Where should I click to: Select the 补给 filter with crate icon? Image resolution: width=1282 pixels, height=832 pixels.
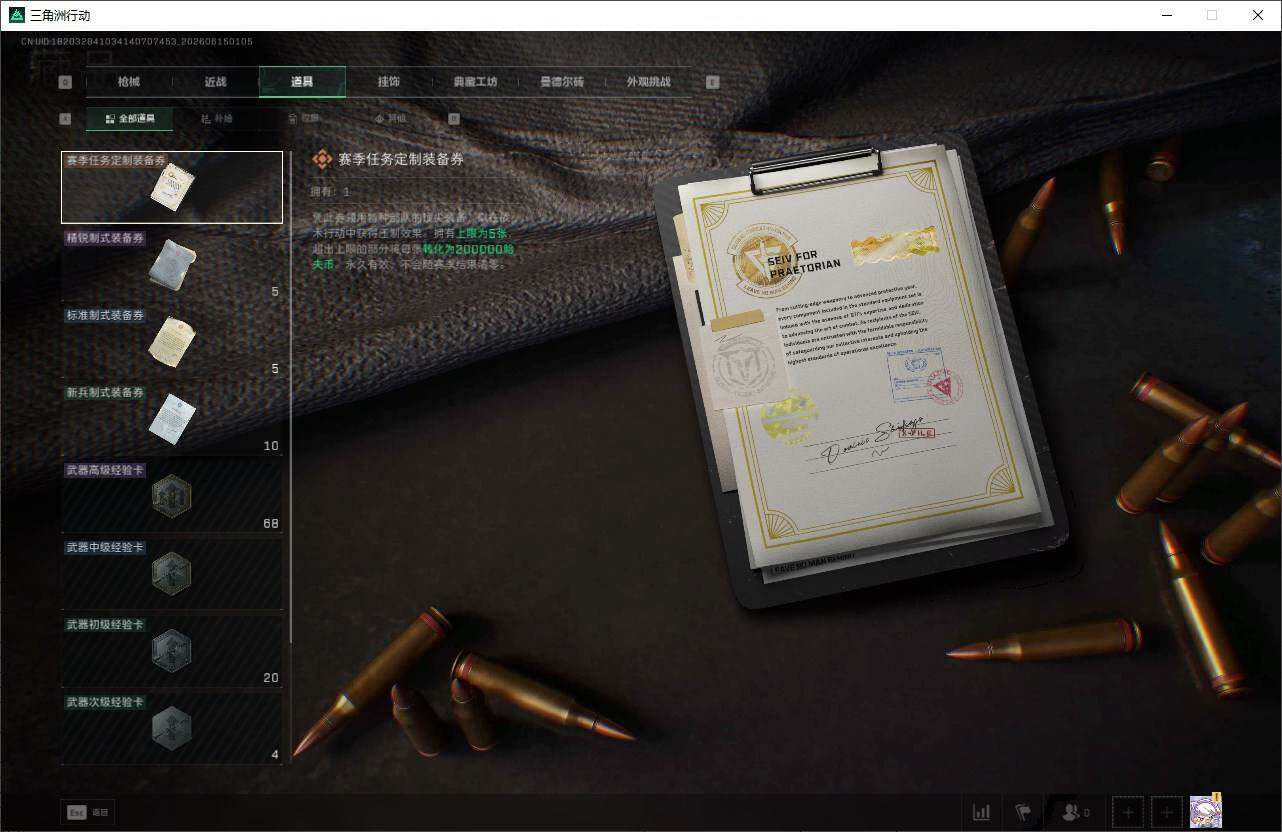point(216,118)
